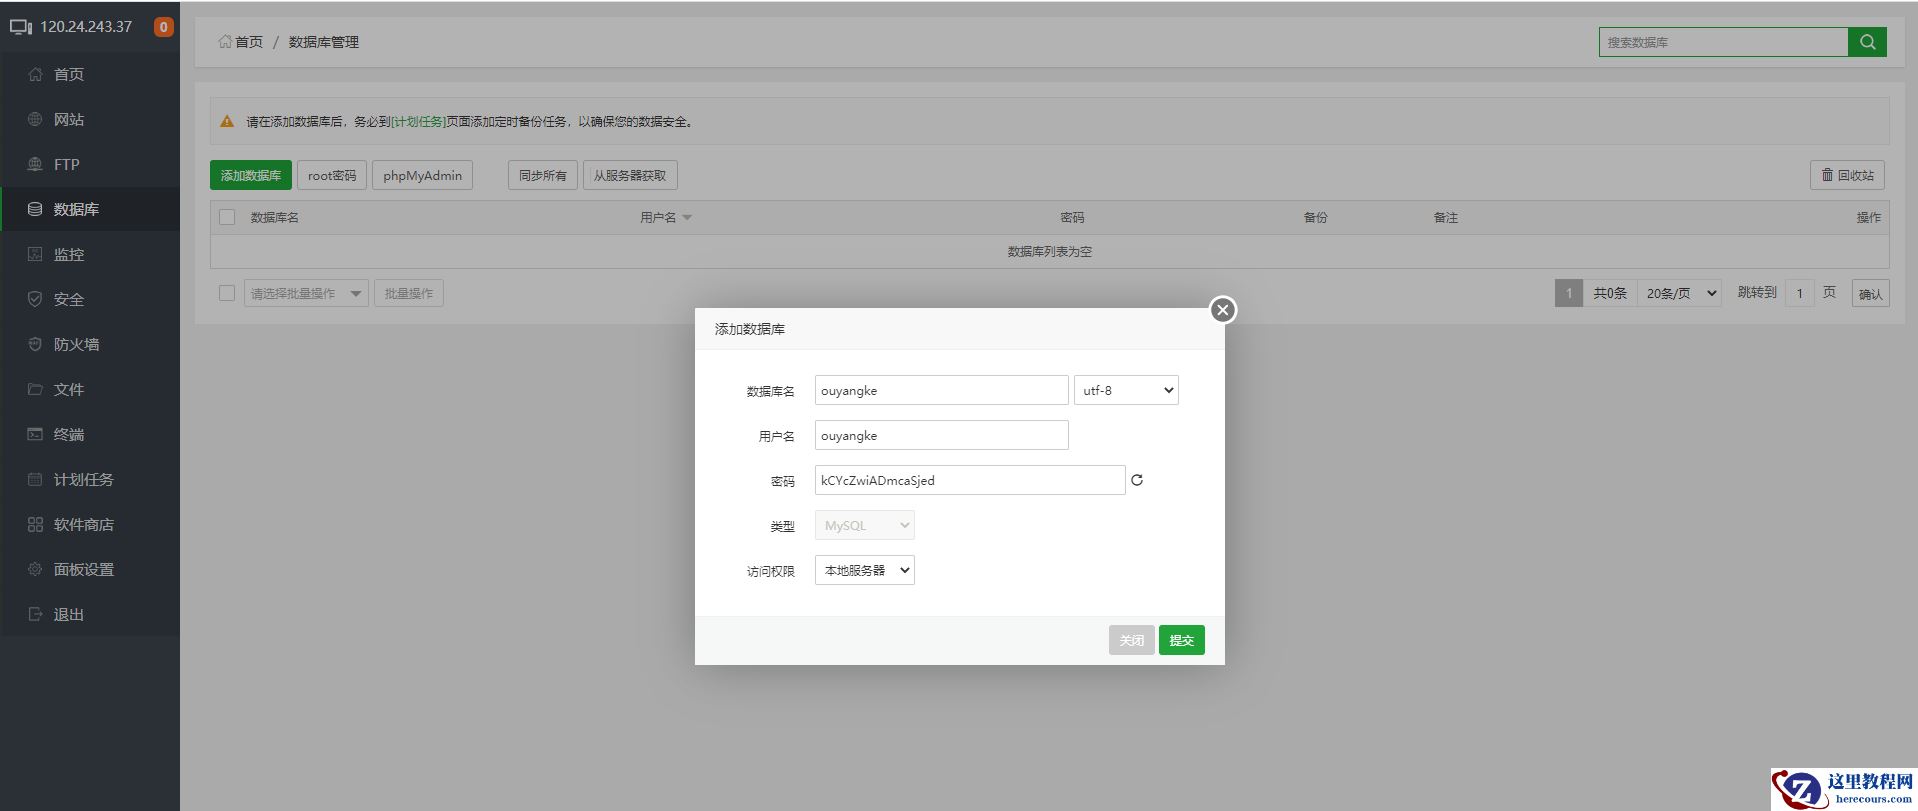Click the 从服务器获取 button
This screenshot has height=811, width=1918.
coord(630,175)
